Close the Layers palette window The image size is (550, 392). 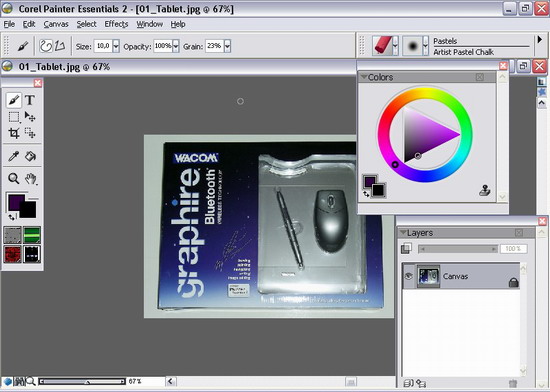click(x=542, y=221)
